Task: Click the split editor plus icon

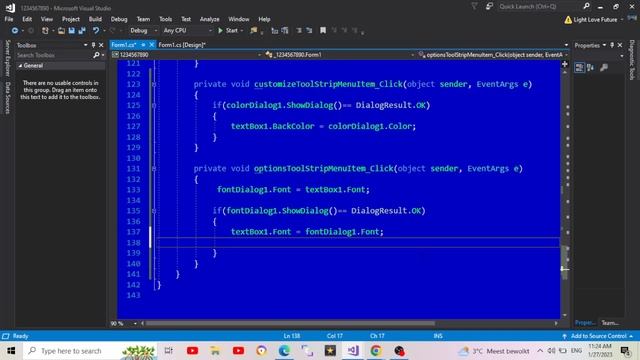Action: pyautogui.click(x=564, y=64)
